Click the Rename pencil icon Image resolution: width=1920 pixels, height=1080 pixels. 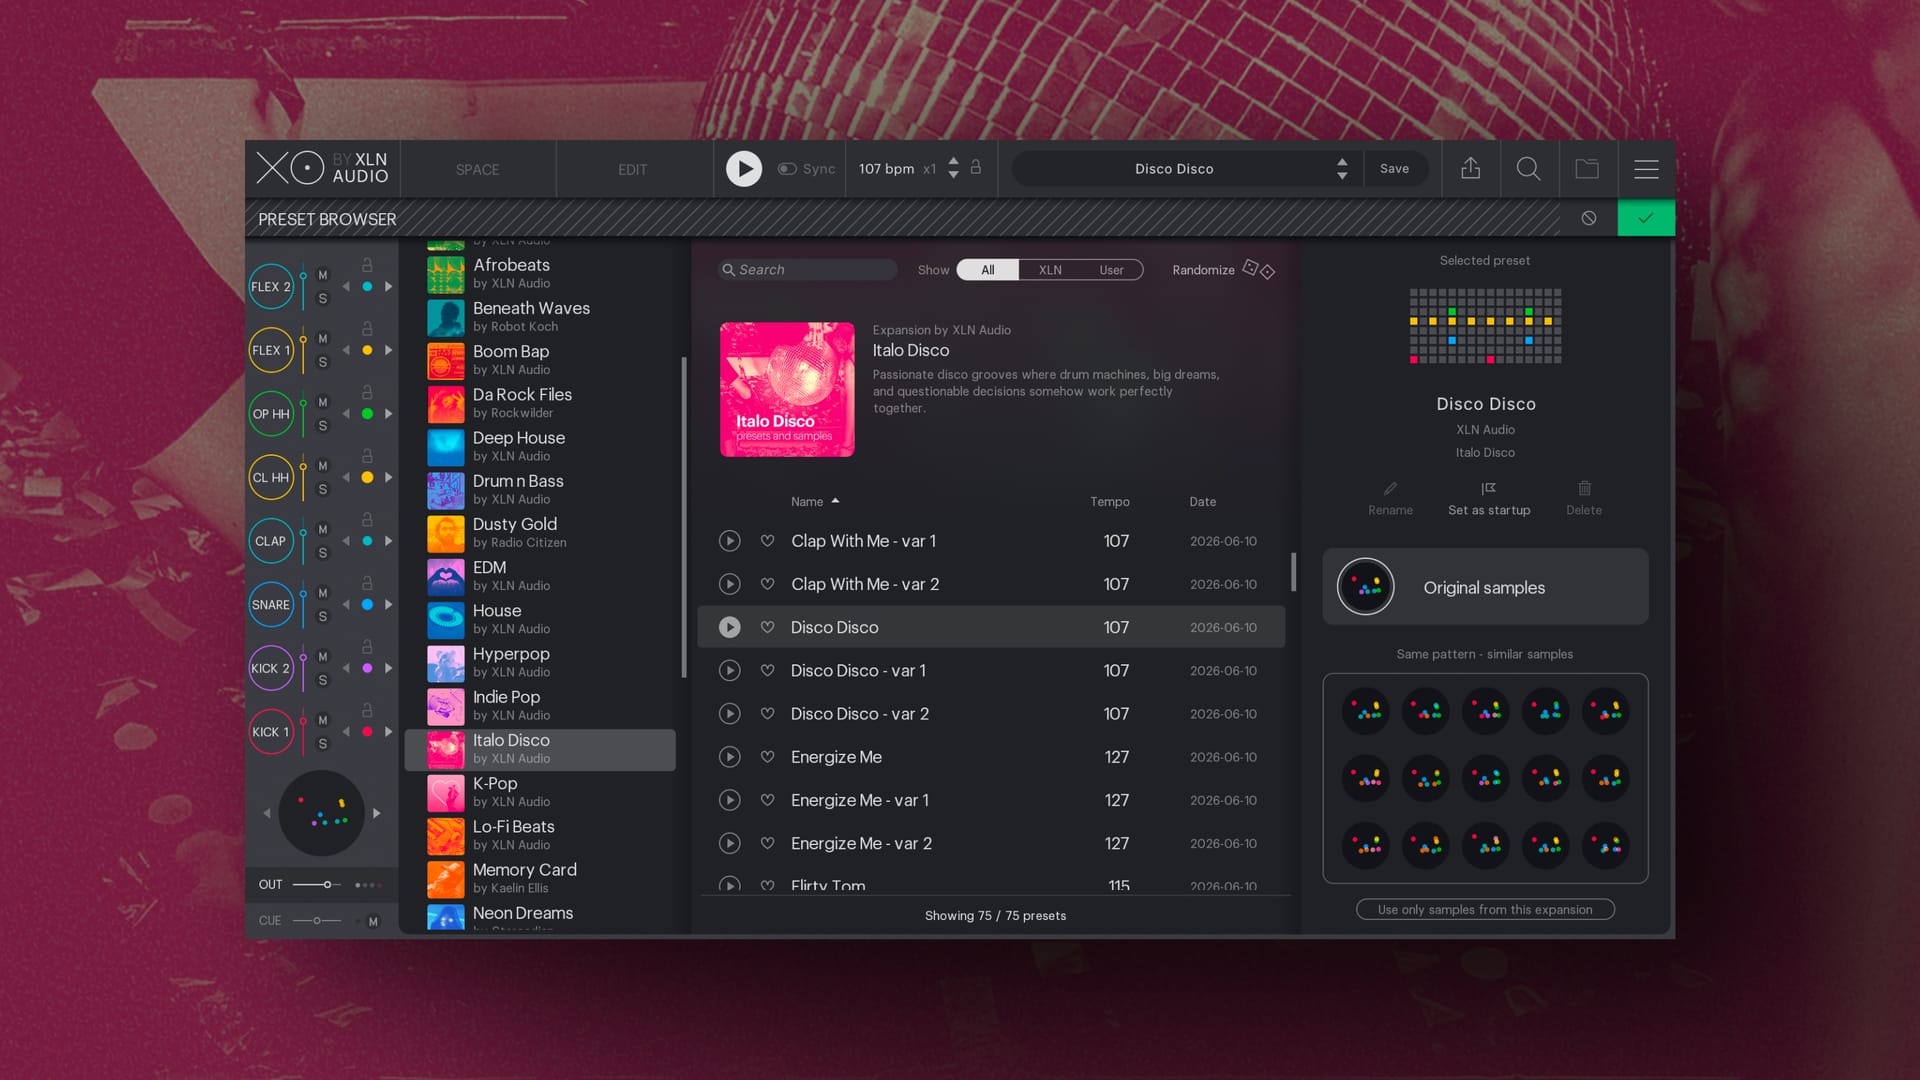[x=1390, y=488]
